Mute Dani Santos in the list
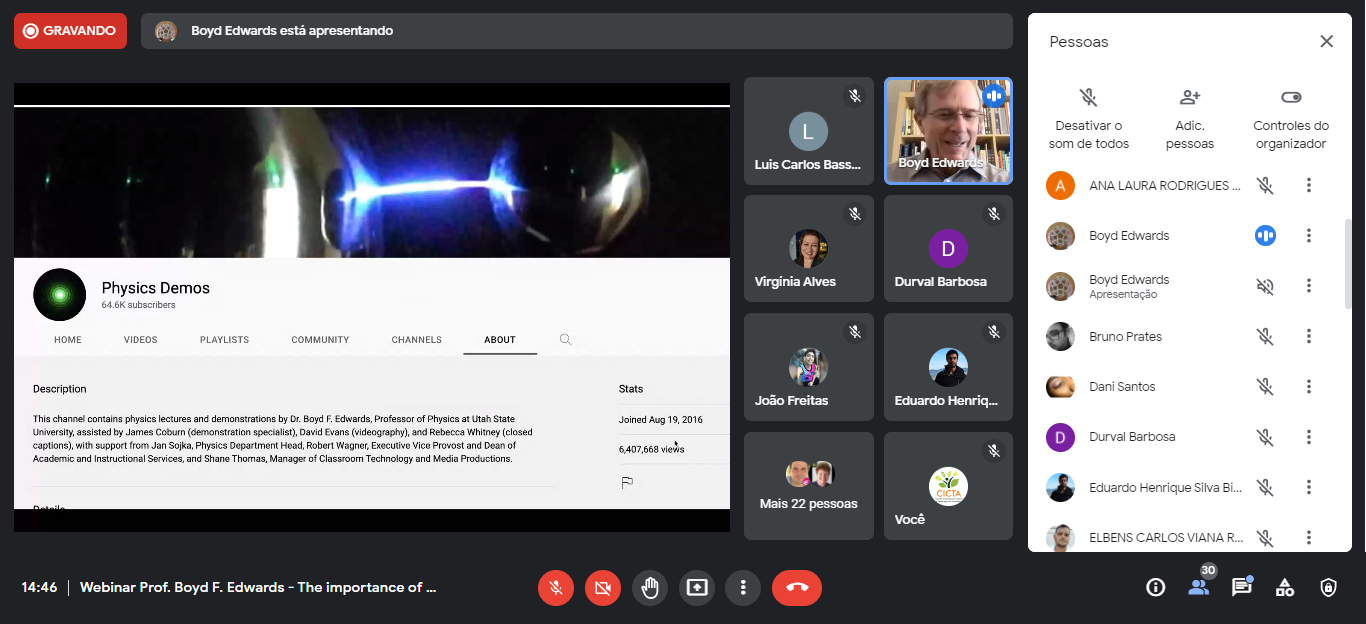Screen dimensions: 1366x624 pyautogui.click(x=1265, y=387)
